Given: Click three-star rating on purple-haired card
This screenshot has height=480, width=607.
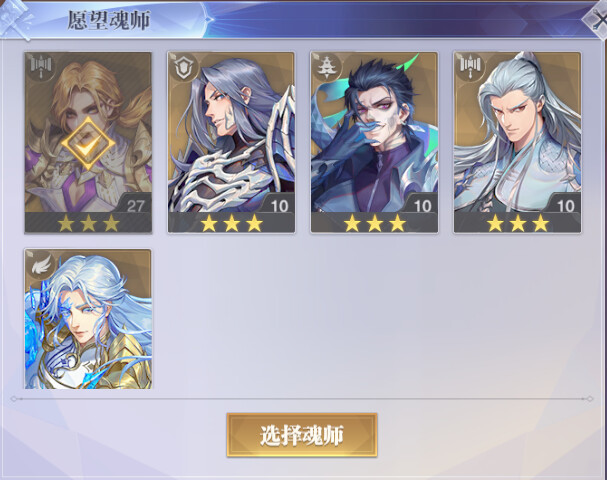Looking at the screenshot, I should tap(231, 223).
